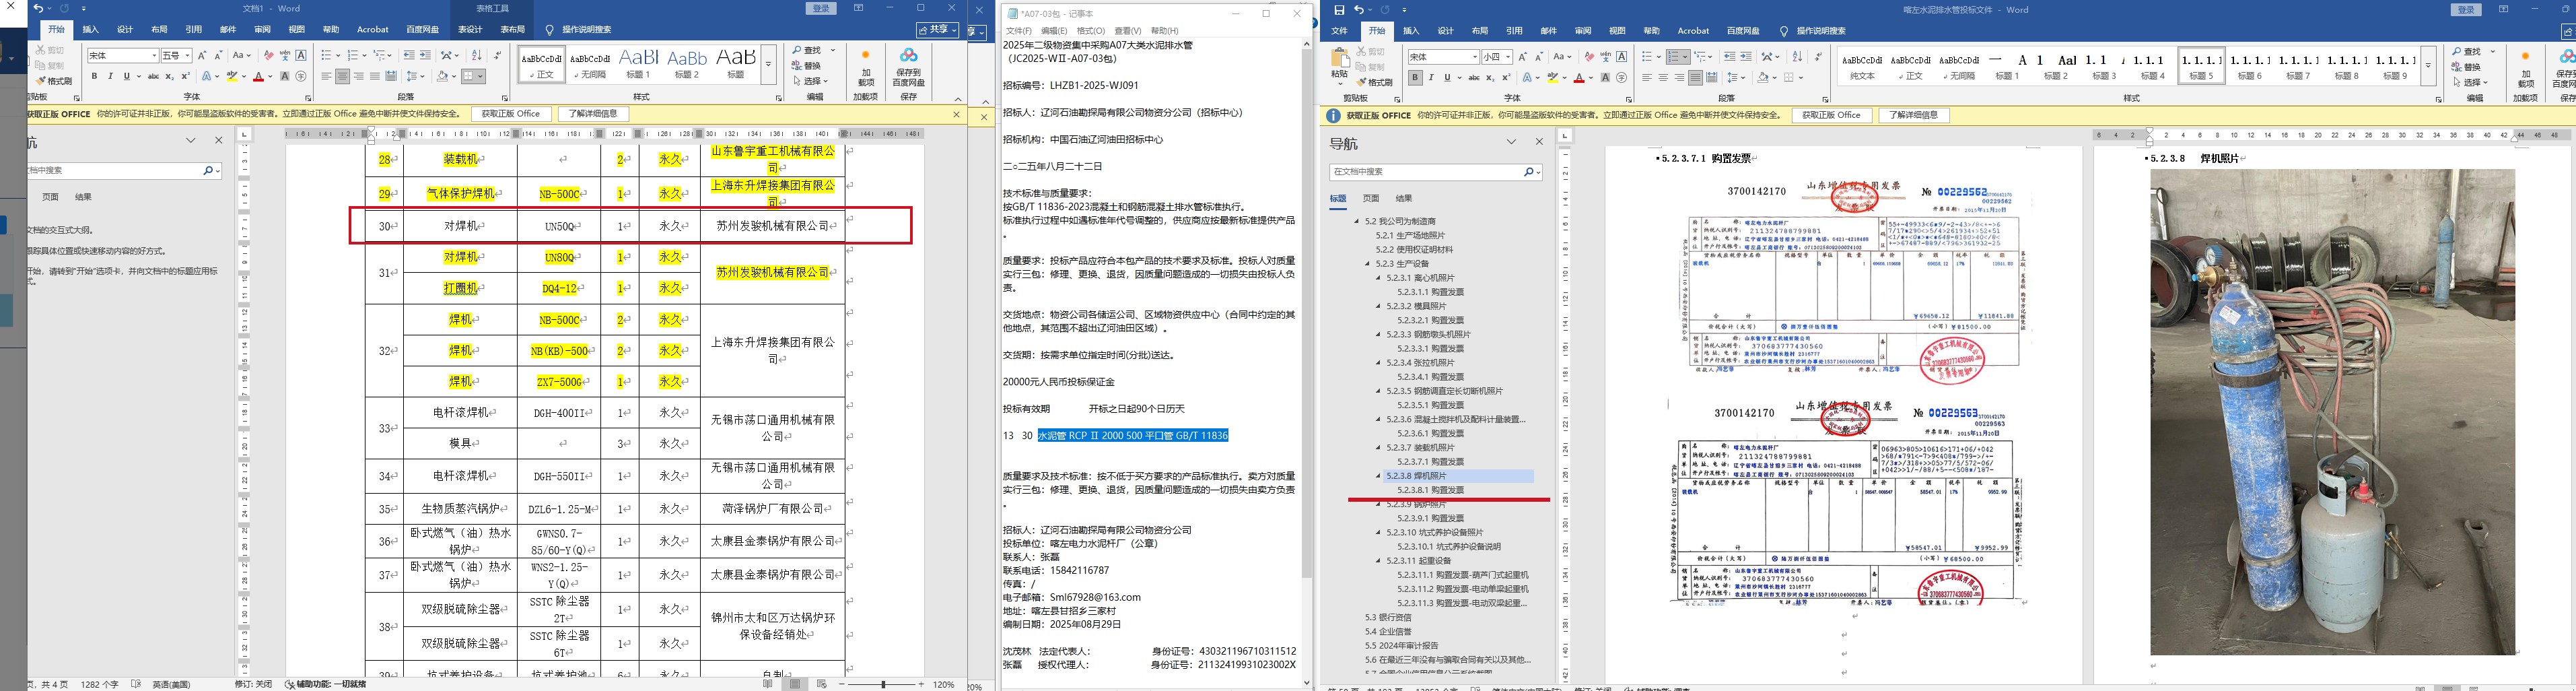Open the 五号 font size dropdown in 文档1 Word
The image size is (2576, 691).
(188, 56)
